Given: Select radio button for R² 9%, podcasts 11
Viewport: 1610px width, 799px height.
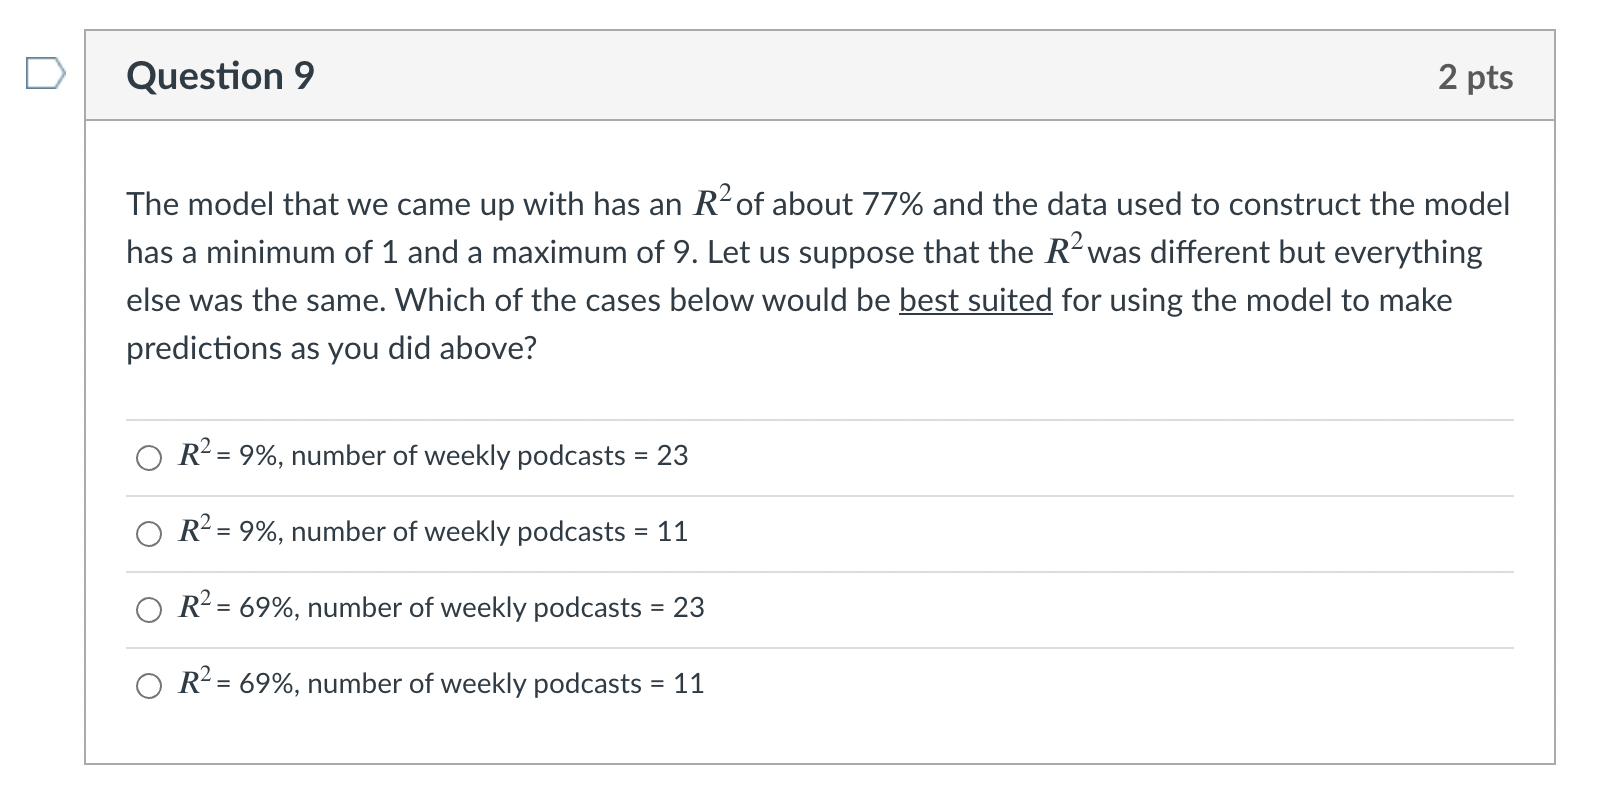Looking at the screenshot, I should 149,534.
